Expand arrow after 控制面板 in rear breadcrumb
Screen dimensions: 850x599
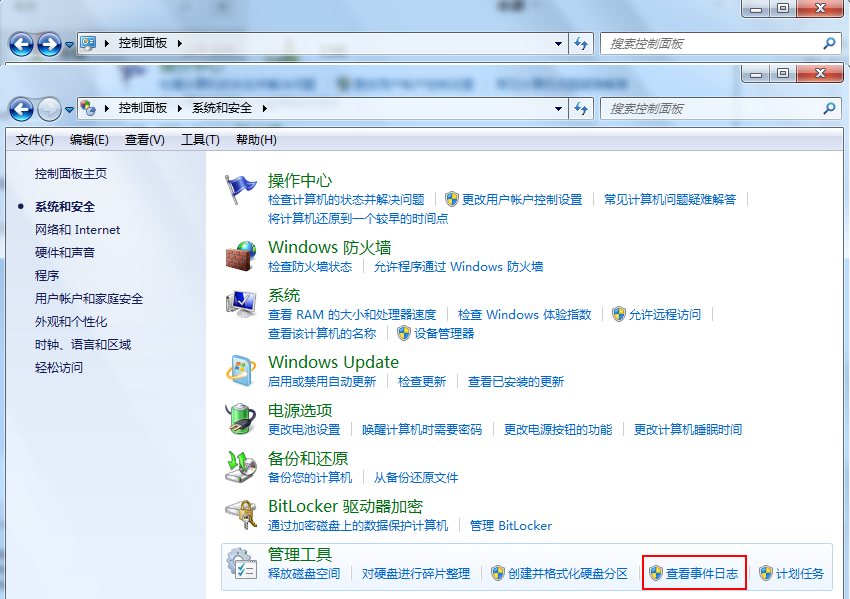[x=179, y=43]
